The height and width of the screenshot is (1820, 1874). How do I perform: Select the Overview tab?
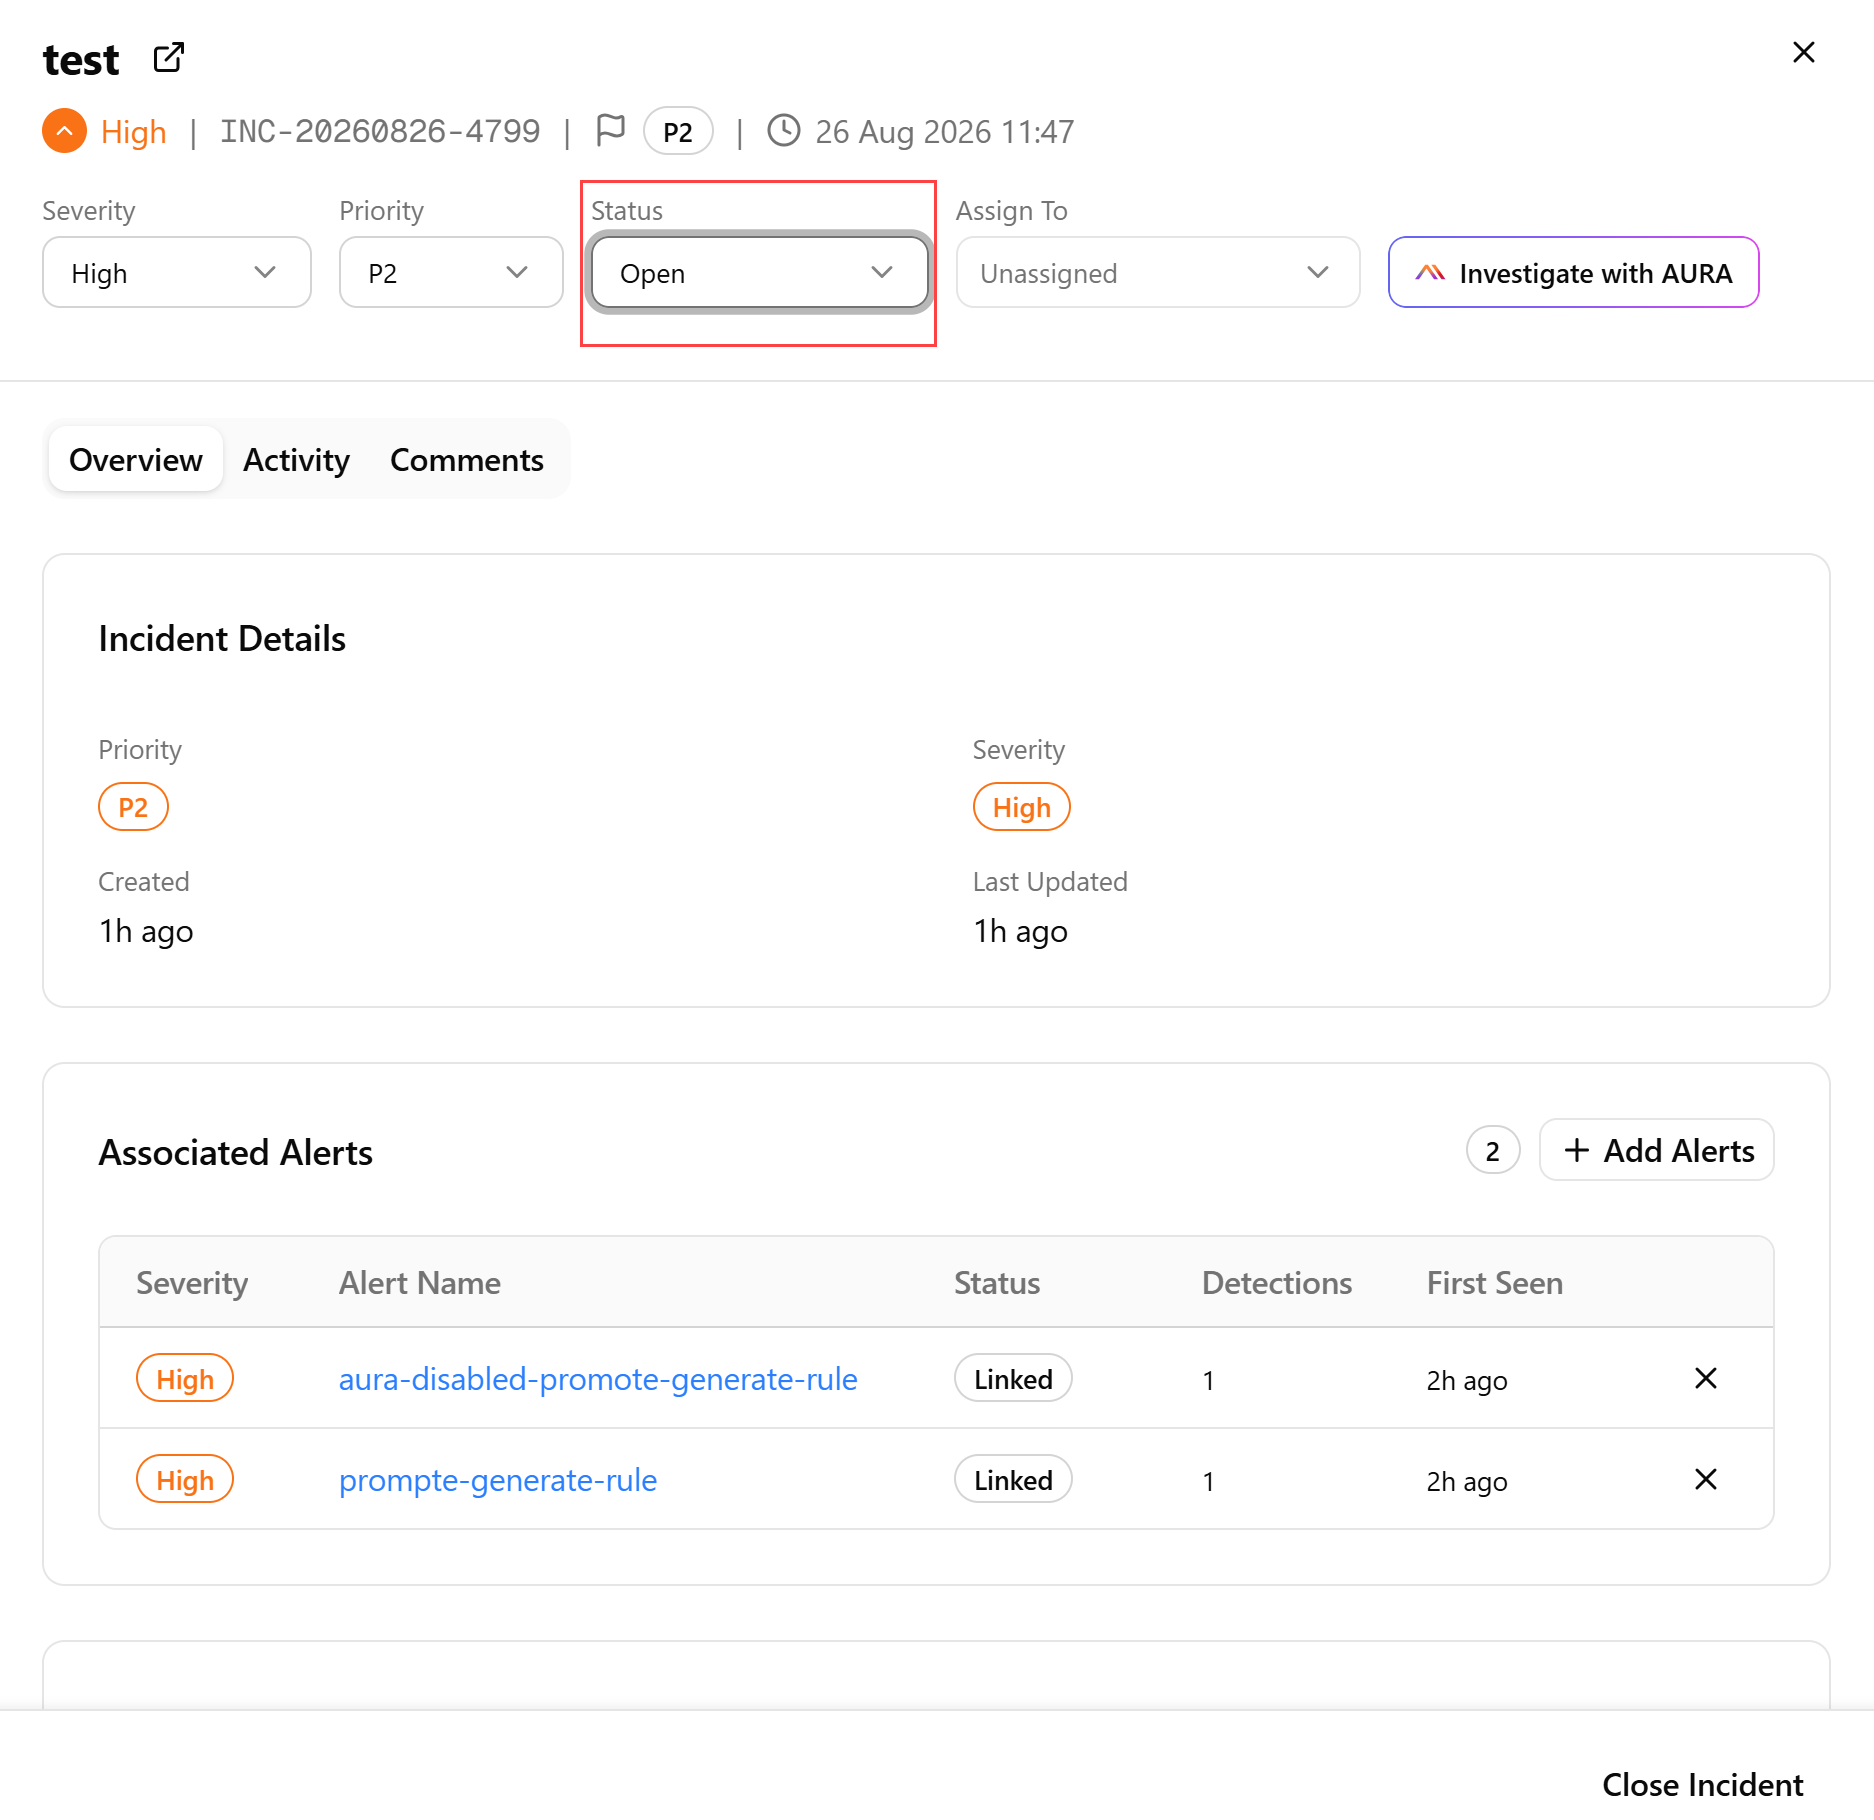point(136,460)
